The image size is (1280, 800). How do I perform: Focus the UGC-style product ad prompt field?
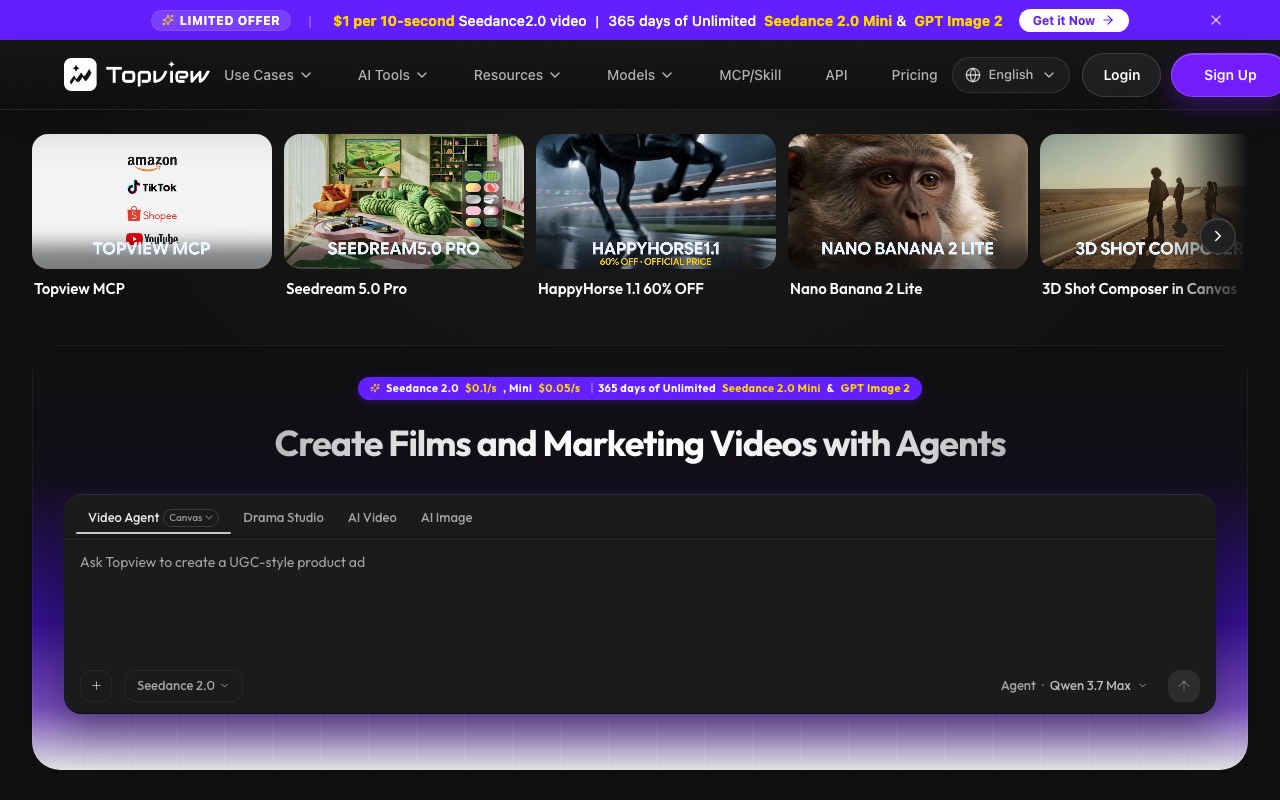coord(640,600)
